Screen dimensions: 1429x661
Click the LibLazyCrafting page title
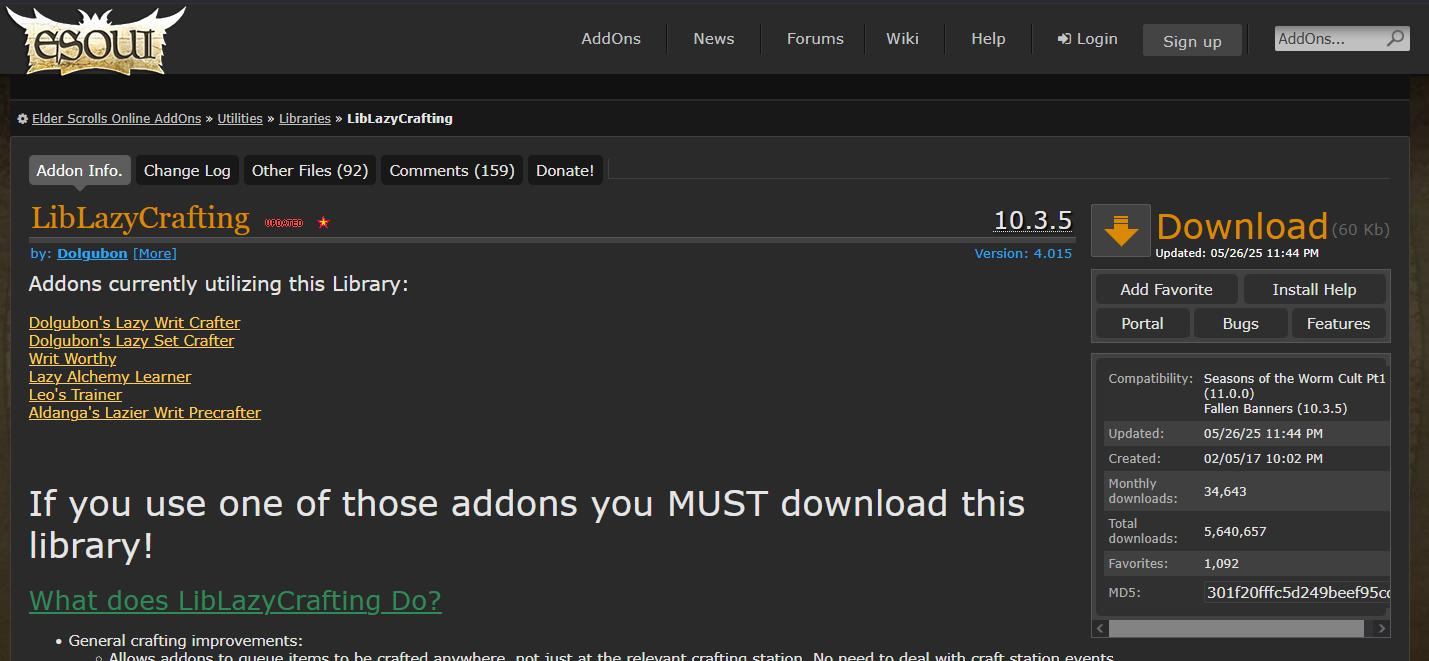(x=140, y=218)
